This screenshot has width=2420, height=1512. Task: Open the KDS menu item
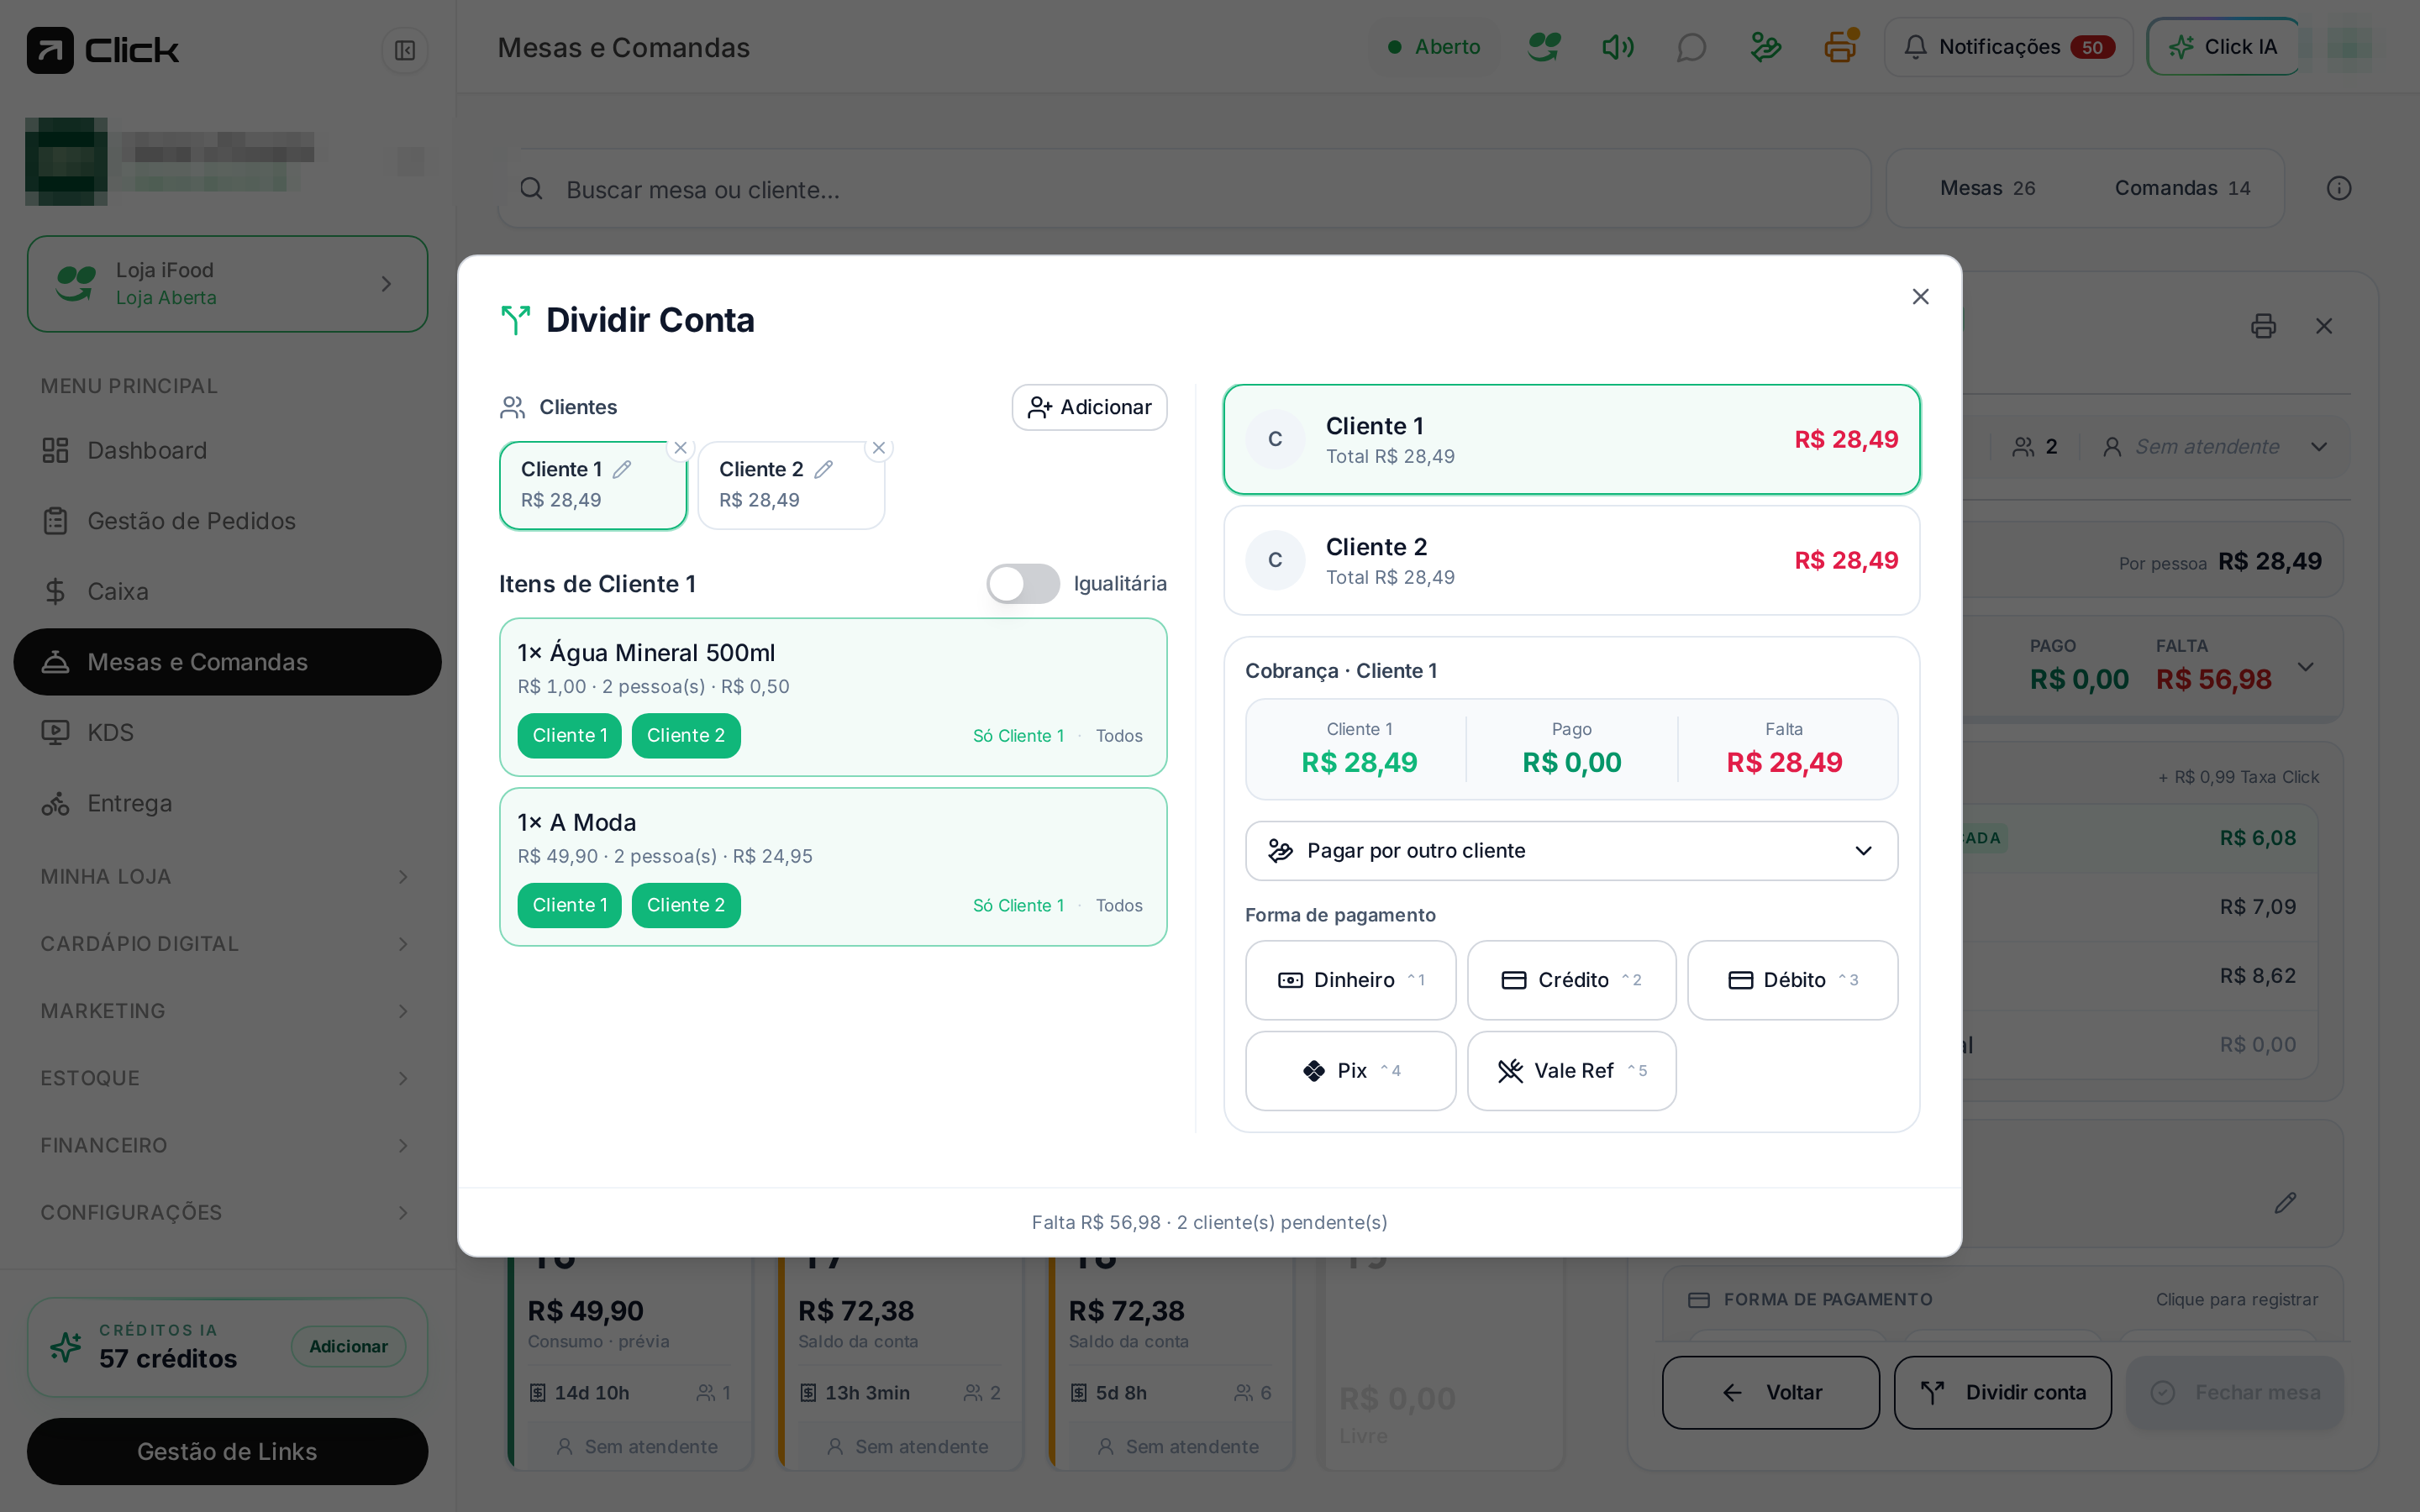pyautogui.click(x=227, y=733)
